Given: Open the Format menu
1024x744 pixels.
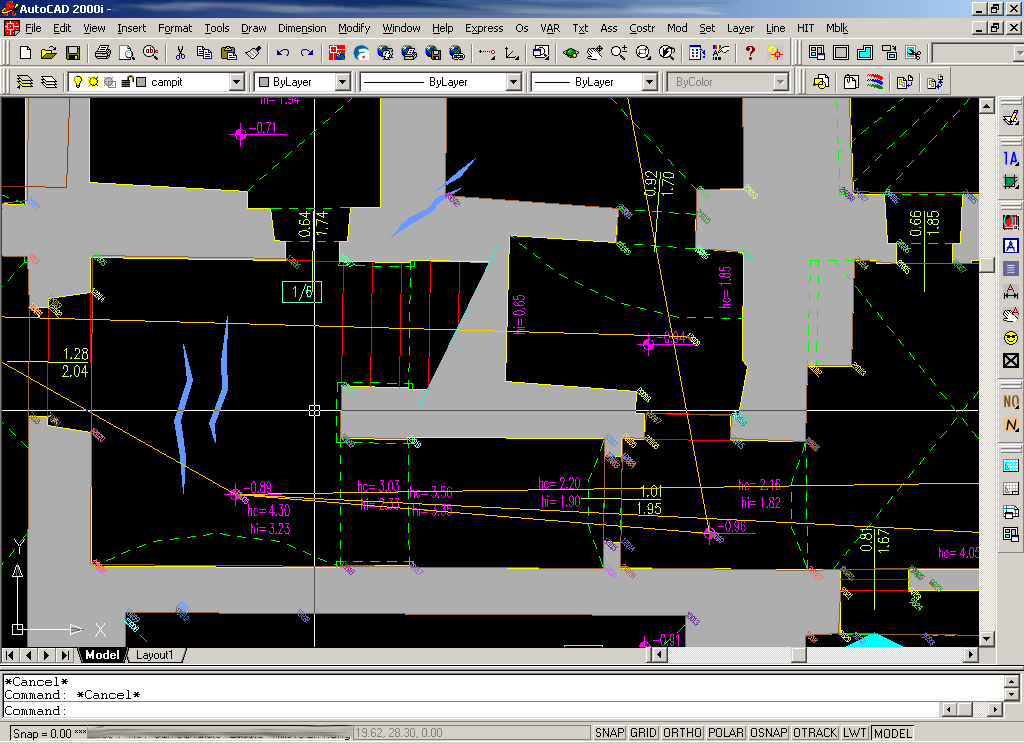Looking at the screenshot, I should tap(175, 28).
